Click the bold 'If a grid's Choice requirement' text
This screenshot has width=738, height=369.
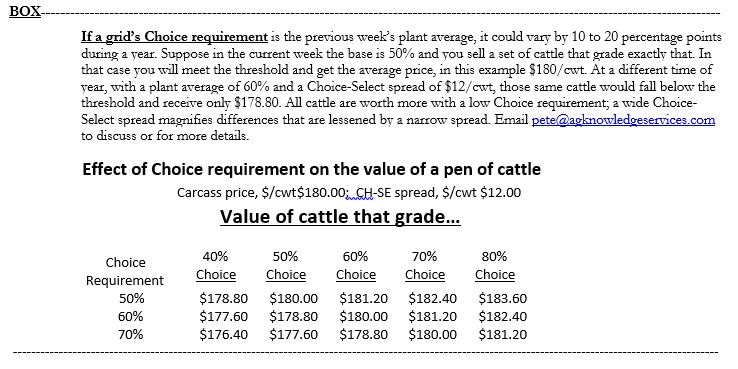pos(175,37)
